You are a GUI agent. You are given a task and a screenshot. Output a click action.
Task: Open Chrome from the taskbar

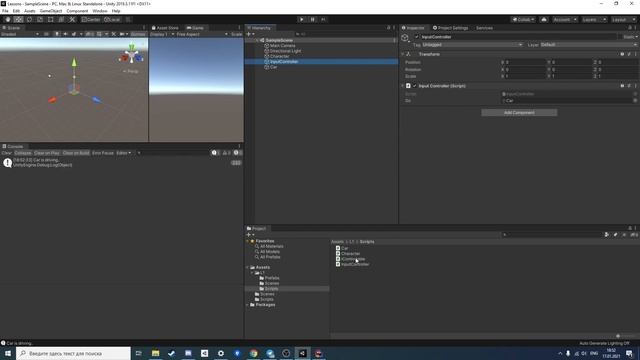click(253, 353)
